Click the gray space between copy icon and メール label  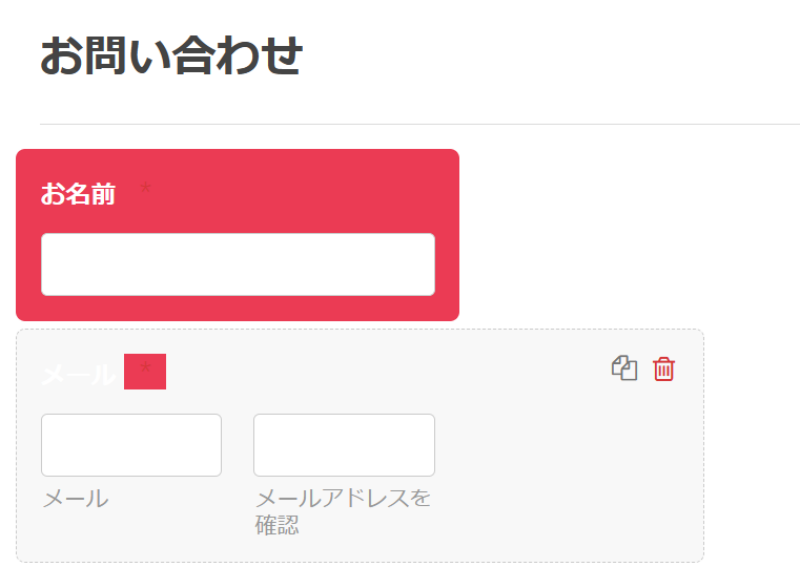click(x=388, y=371)
